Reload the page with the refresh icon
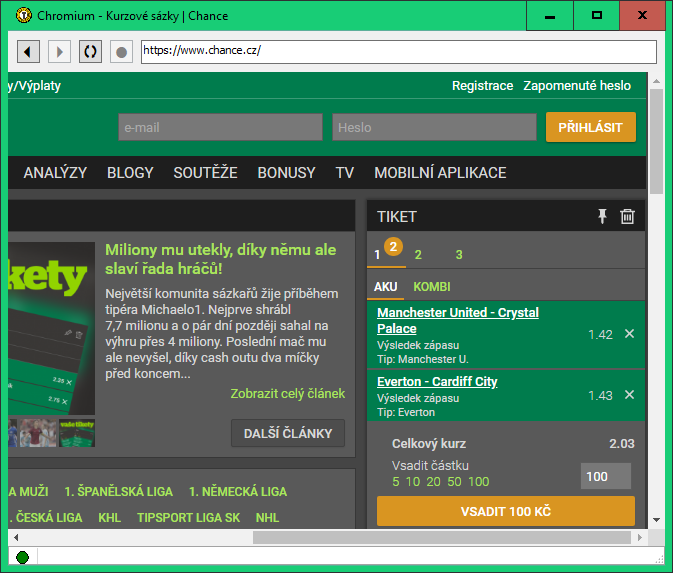This screenshot has width=673, height=573. pos(90,52)
